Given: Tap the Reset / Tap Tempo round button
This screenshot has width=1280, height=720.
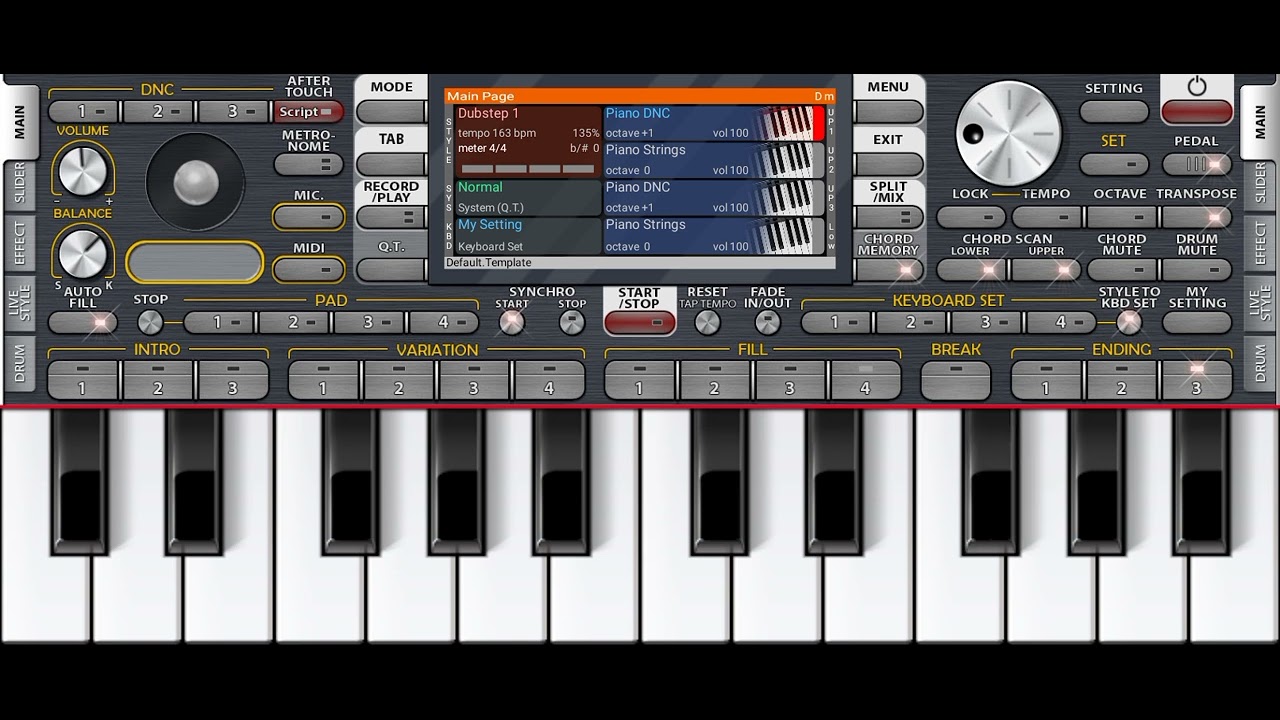Looking at the screenshot, I should [x=707, y=322].
